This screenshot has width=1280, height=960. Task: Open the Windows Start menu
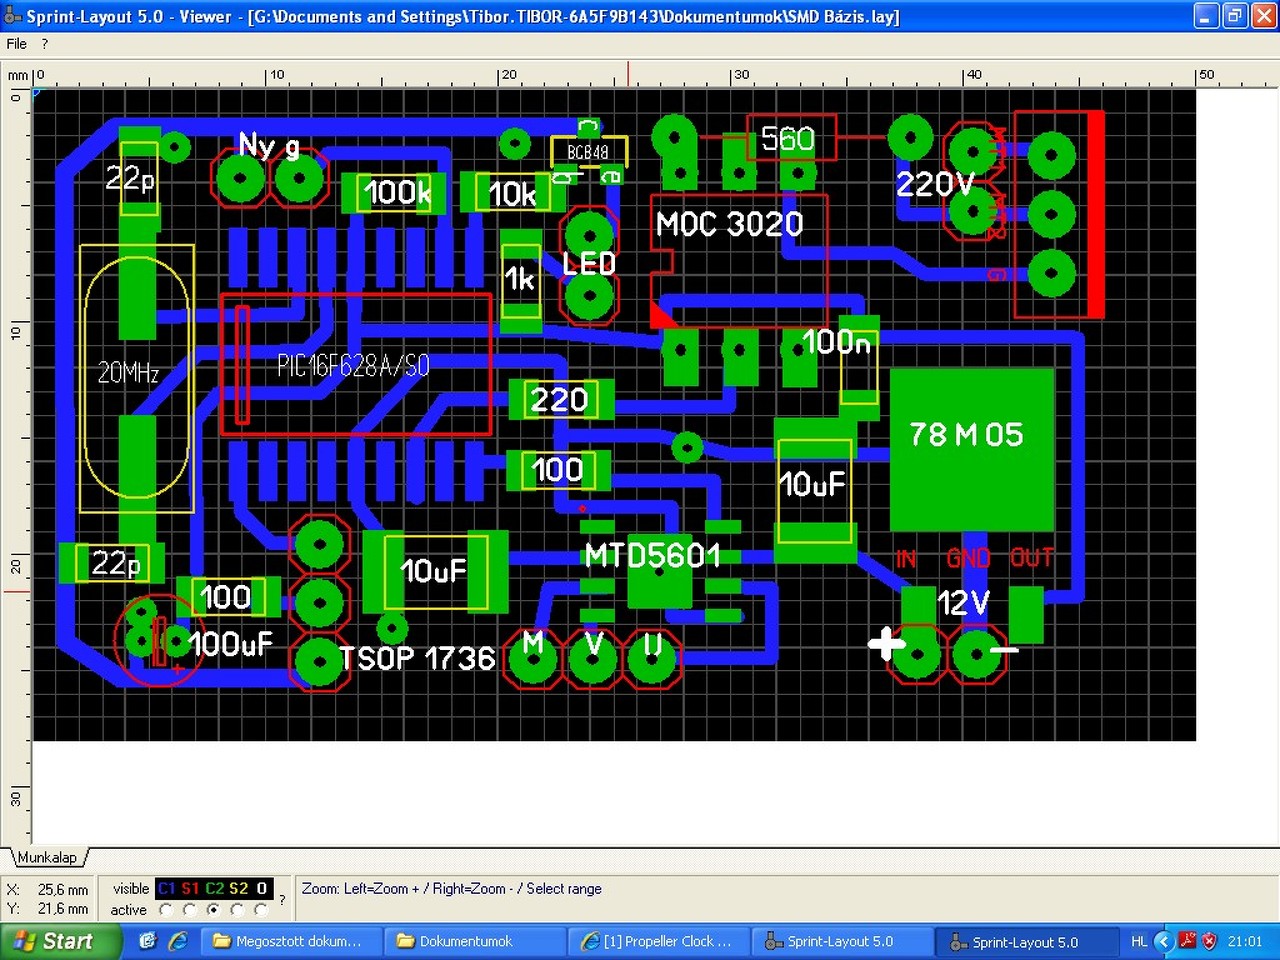(x=60, y=941)
